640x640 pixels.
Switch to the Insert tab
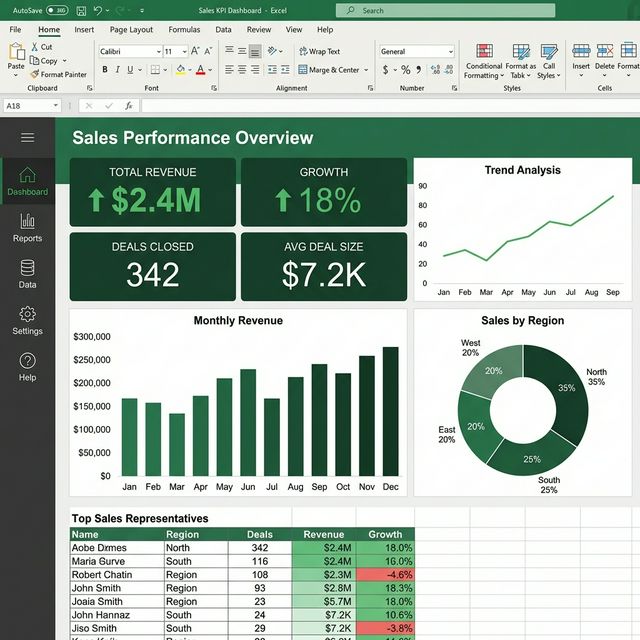coord(84,29)
